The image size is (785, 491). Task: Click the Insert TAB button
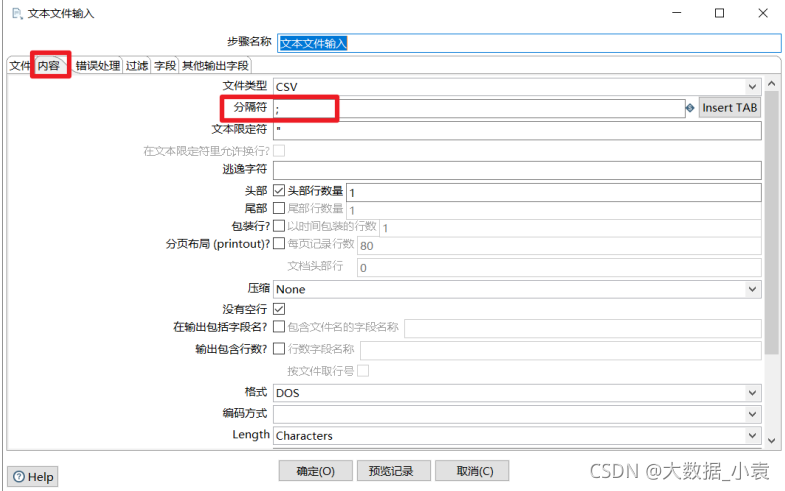729,108
